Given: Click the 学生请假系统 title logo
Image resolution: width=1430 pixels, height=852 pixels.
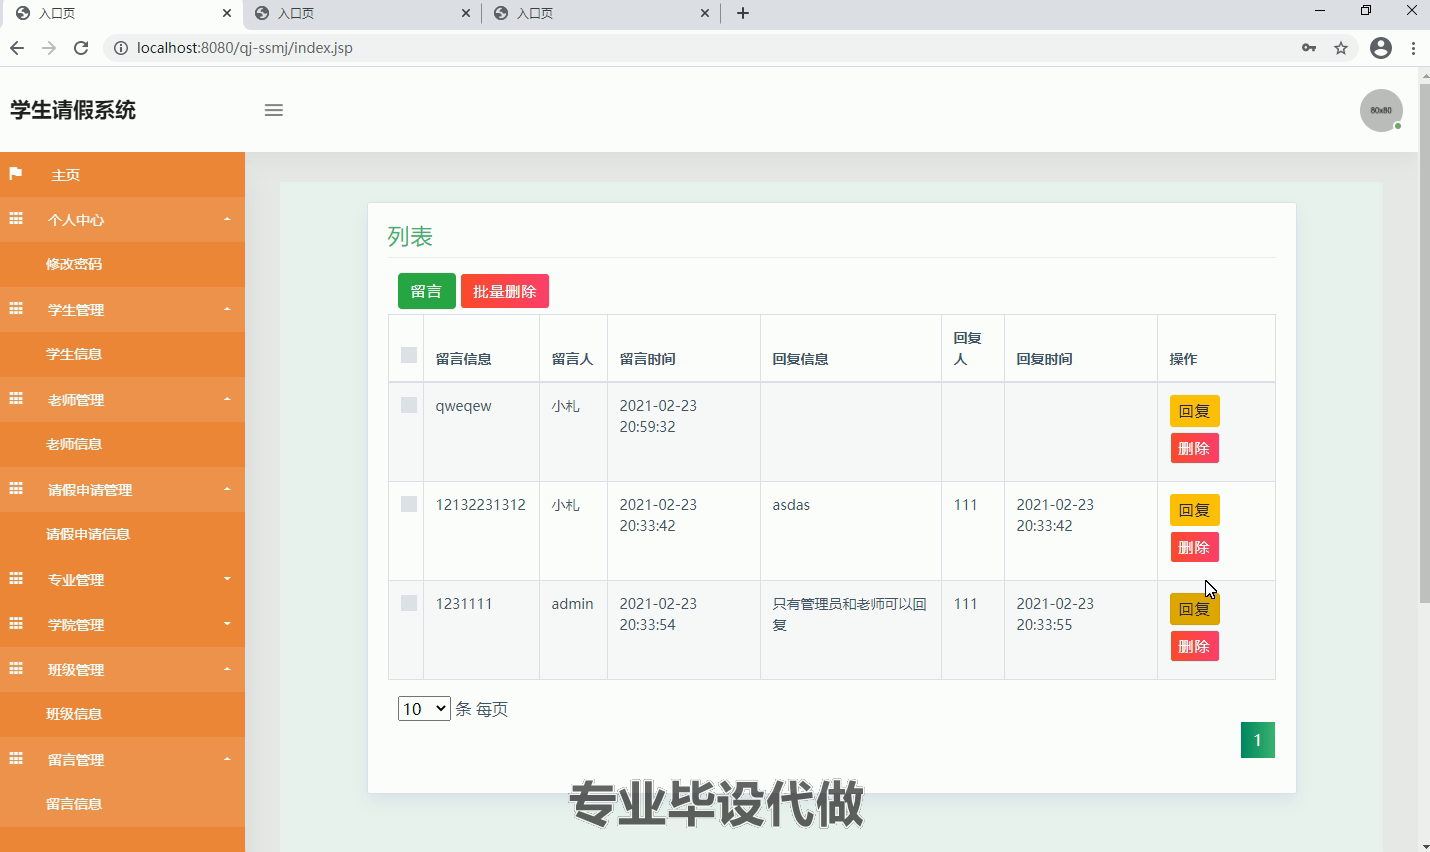Looking at the screenshot, I should (73, 110).
